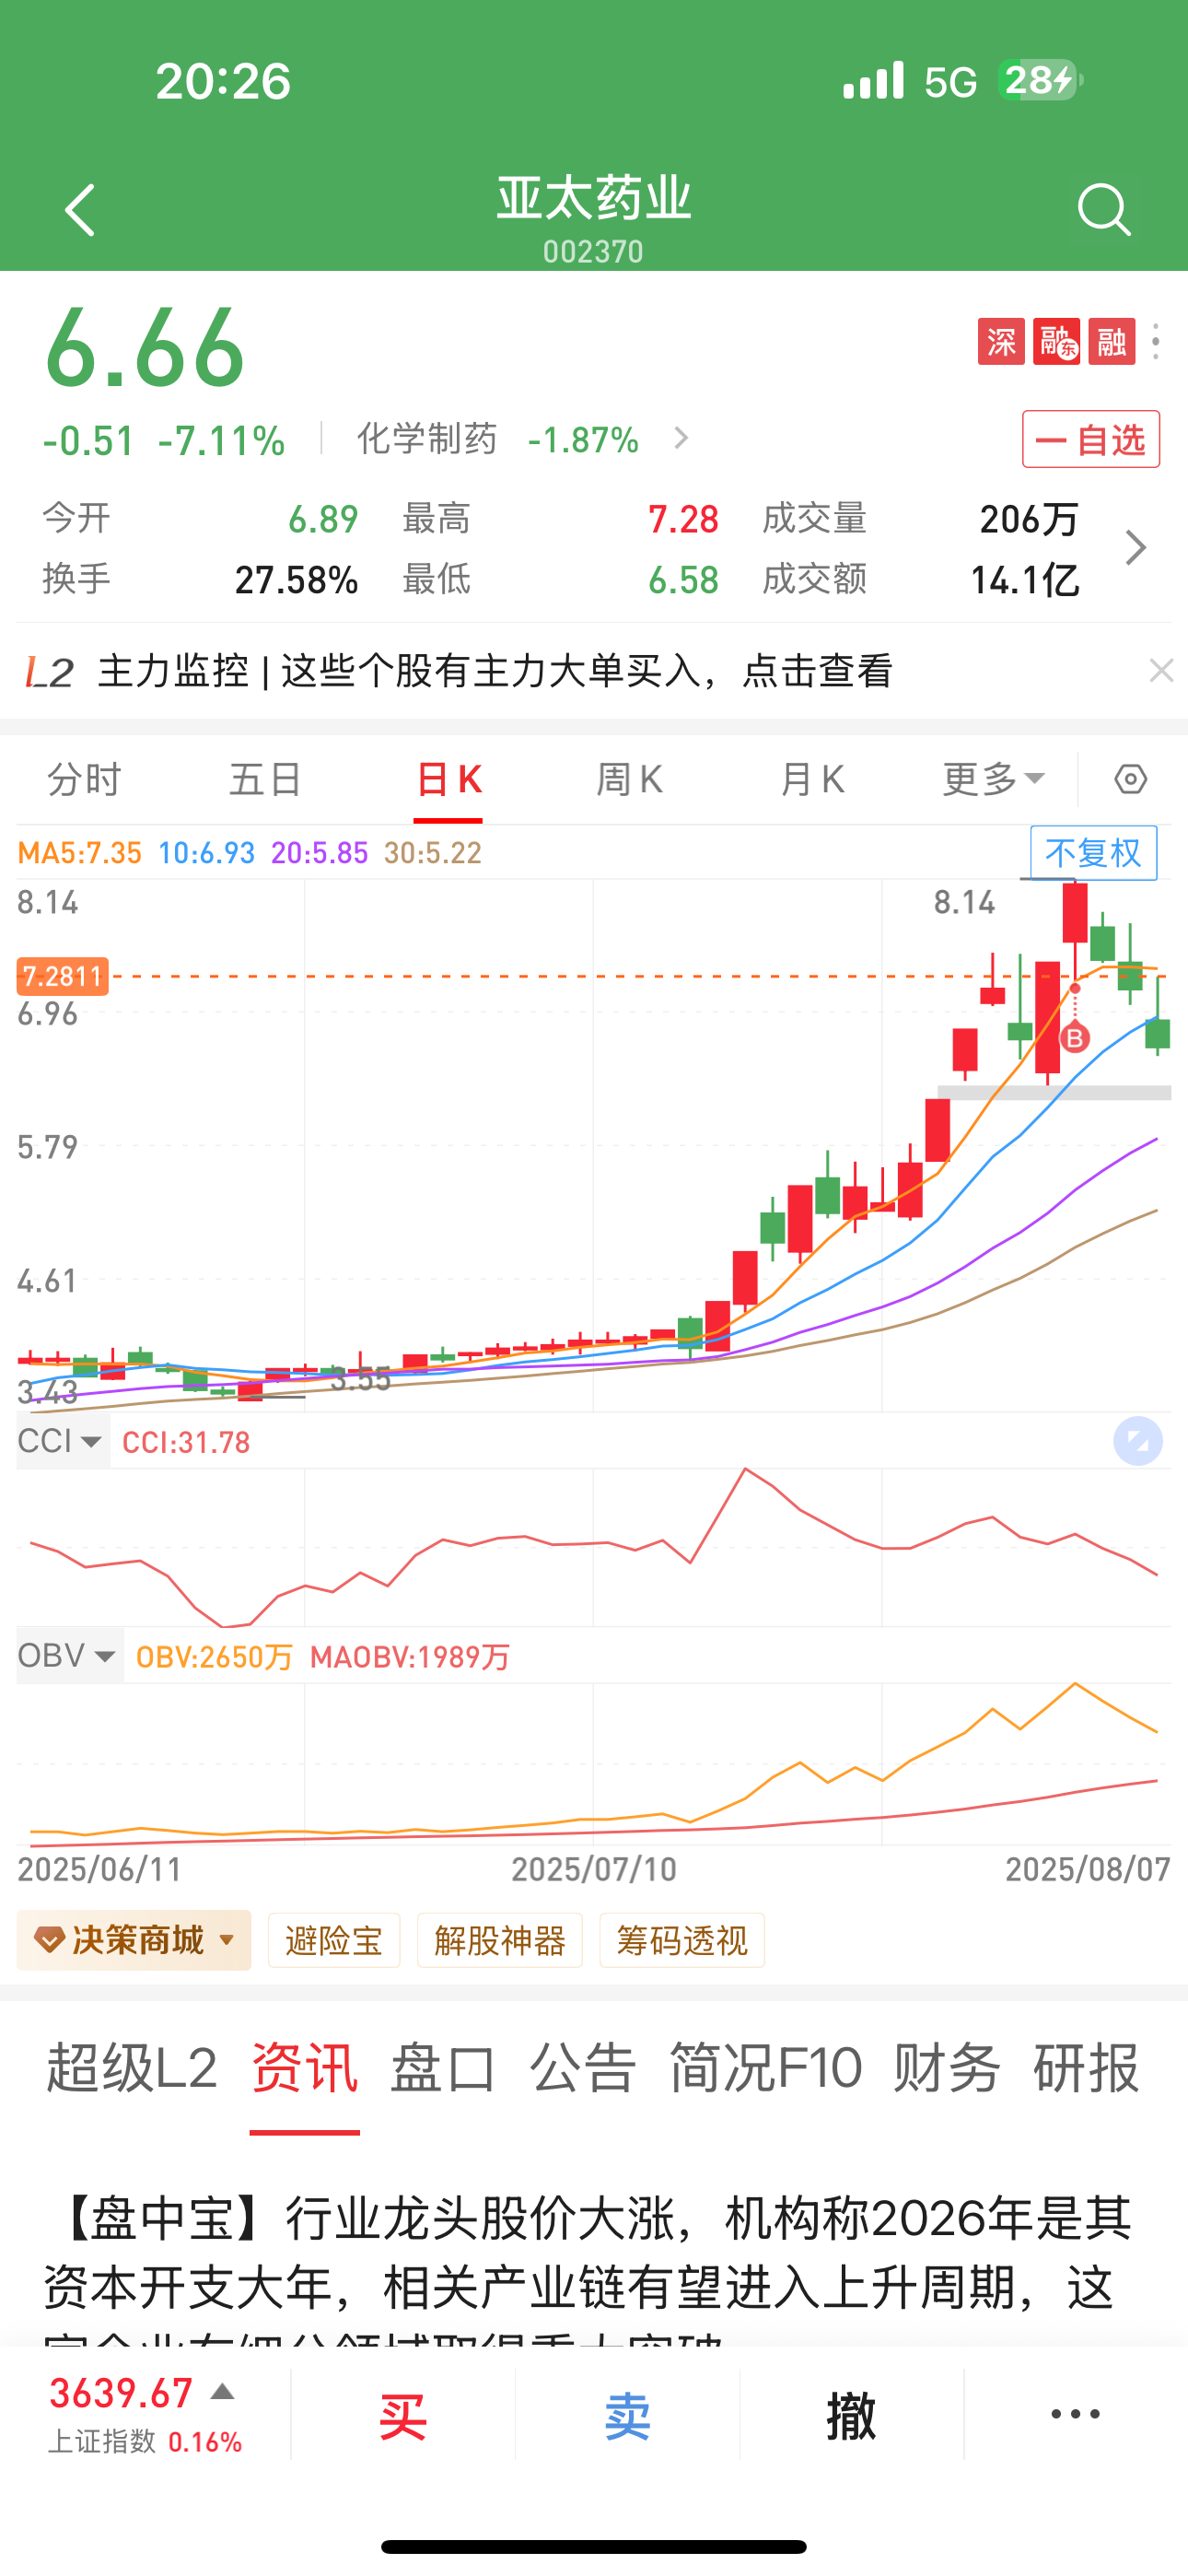This screenshot has height=2576, width=1188.
Task: Switch to the 五日 chart tab
Action: pos(265,779)
